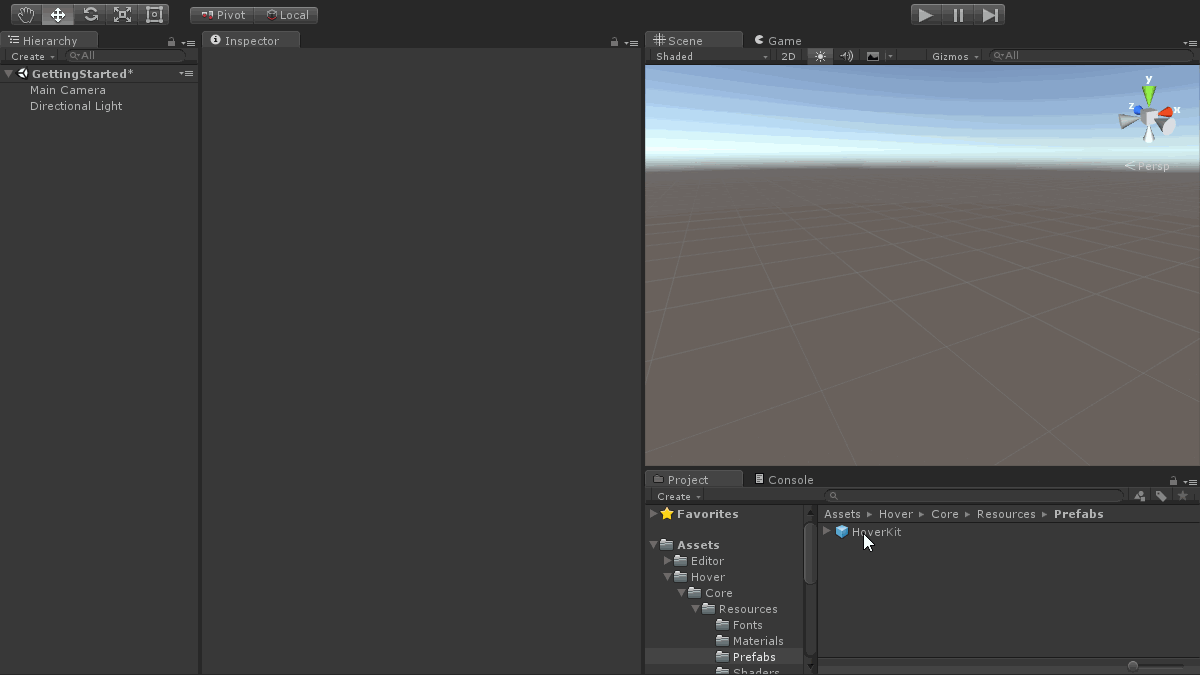Toggle the Pivot handle position button

(x=223, y=15)
